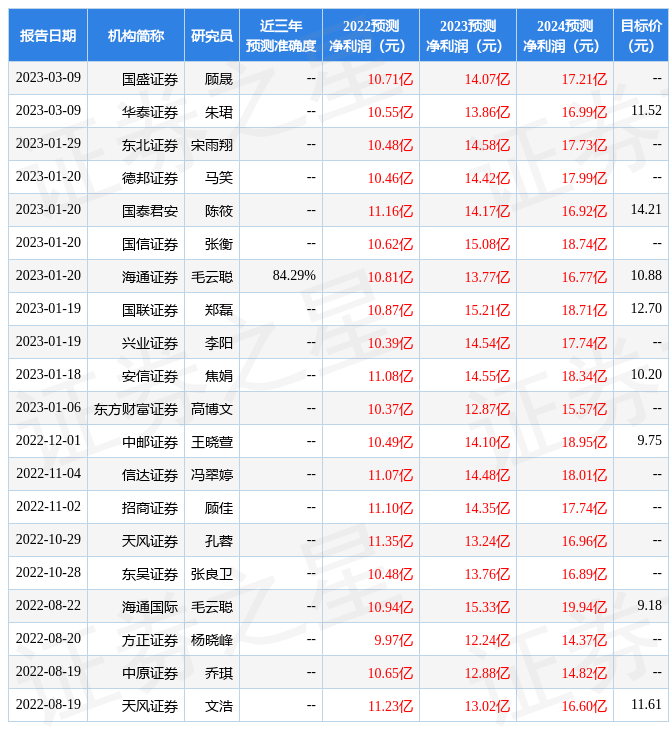This screenshot has height=730, width=669.
Task: Click target price 10.88
Action: (646, 276)
